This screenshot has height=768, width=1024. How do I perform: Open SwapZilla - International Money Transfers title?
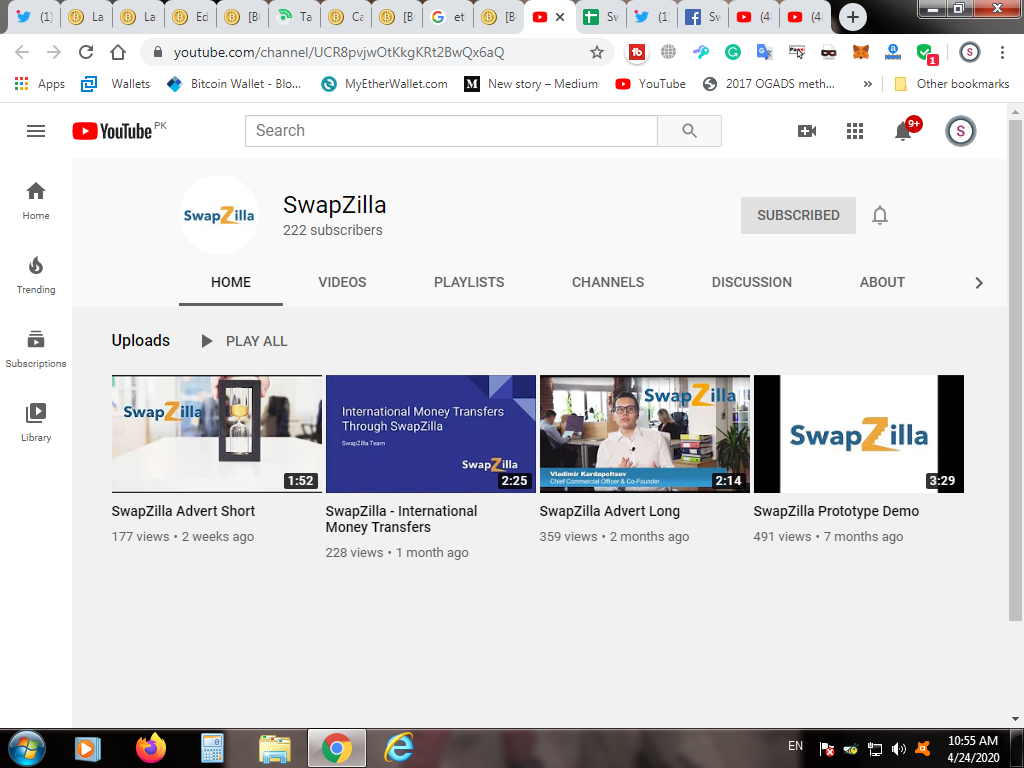pos(401,519)
